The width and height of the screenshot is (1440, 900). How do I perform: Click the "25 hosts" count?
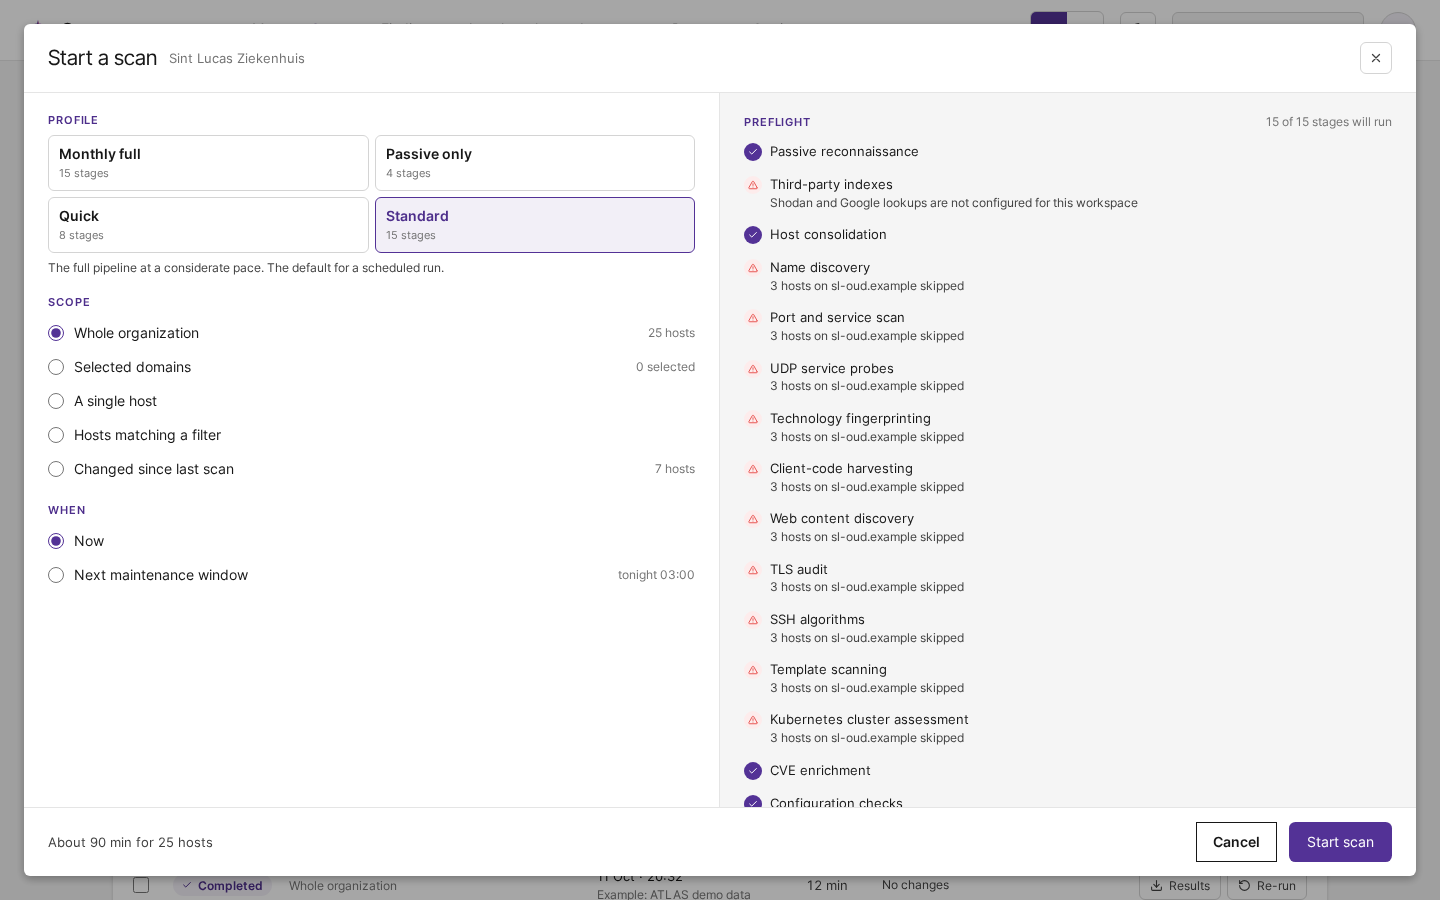671,333
